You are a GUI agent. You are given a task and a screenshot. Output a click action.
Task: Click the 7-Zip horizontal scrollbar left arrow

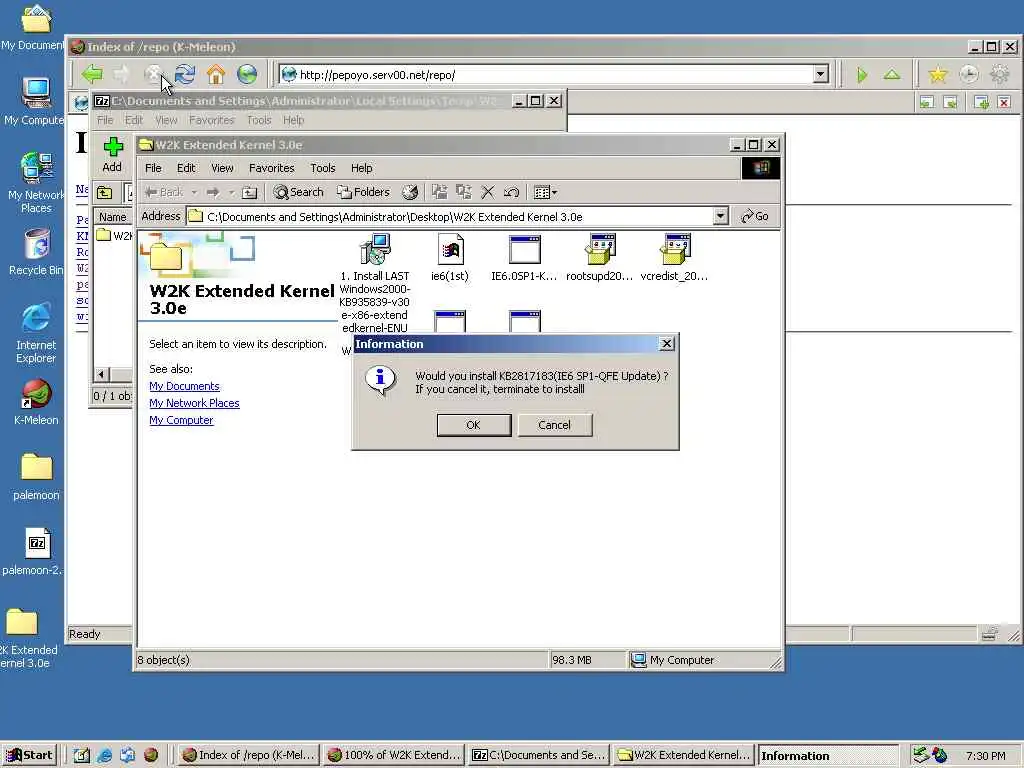[101, 375]
